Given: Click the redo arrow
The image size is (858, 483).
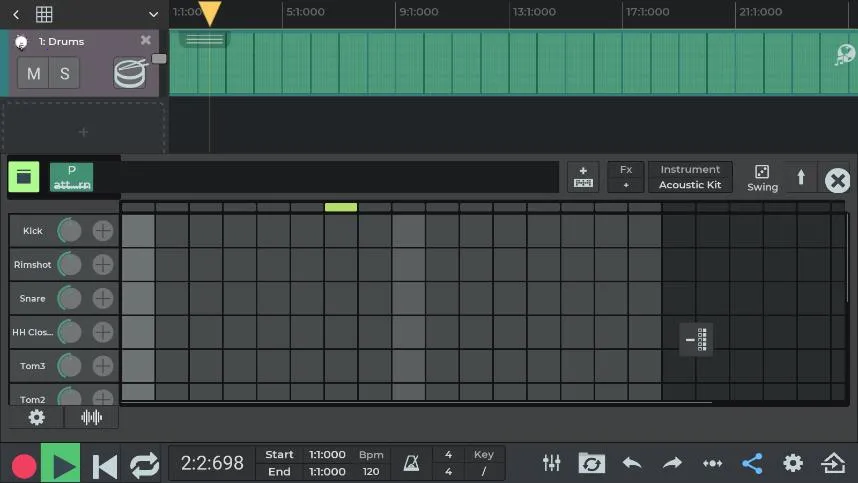Looking at the screenshot, I should click(x=672, y=463).
